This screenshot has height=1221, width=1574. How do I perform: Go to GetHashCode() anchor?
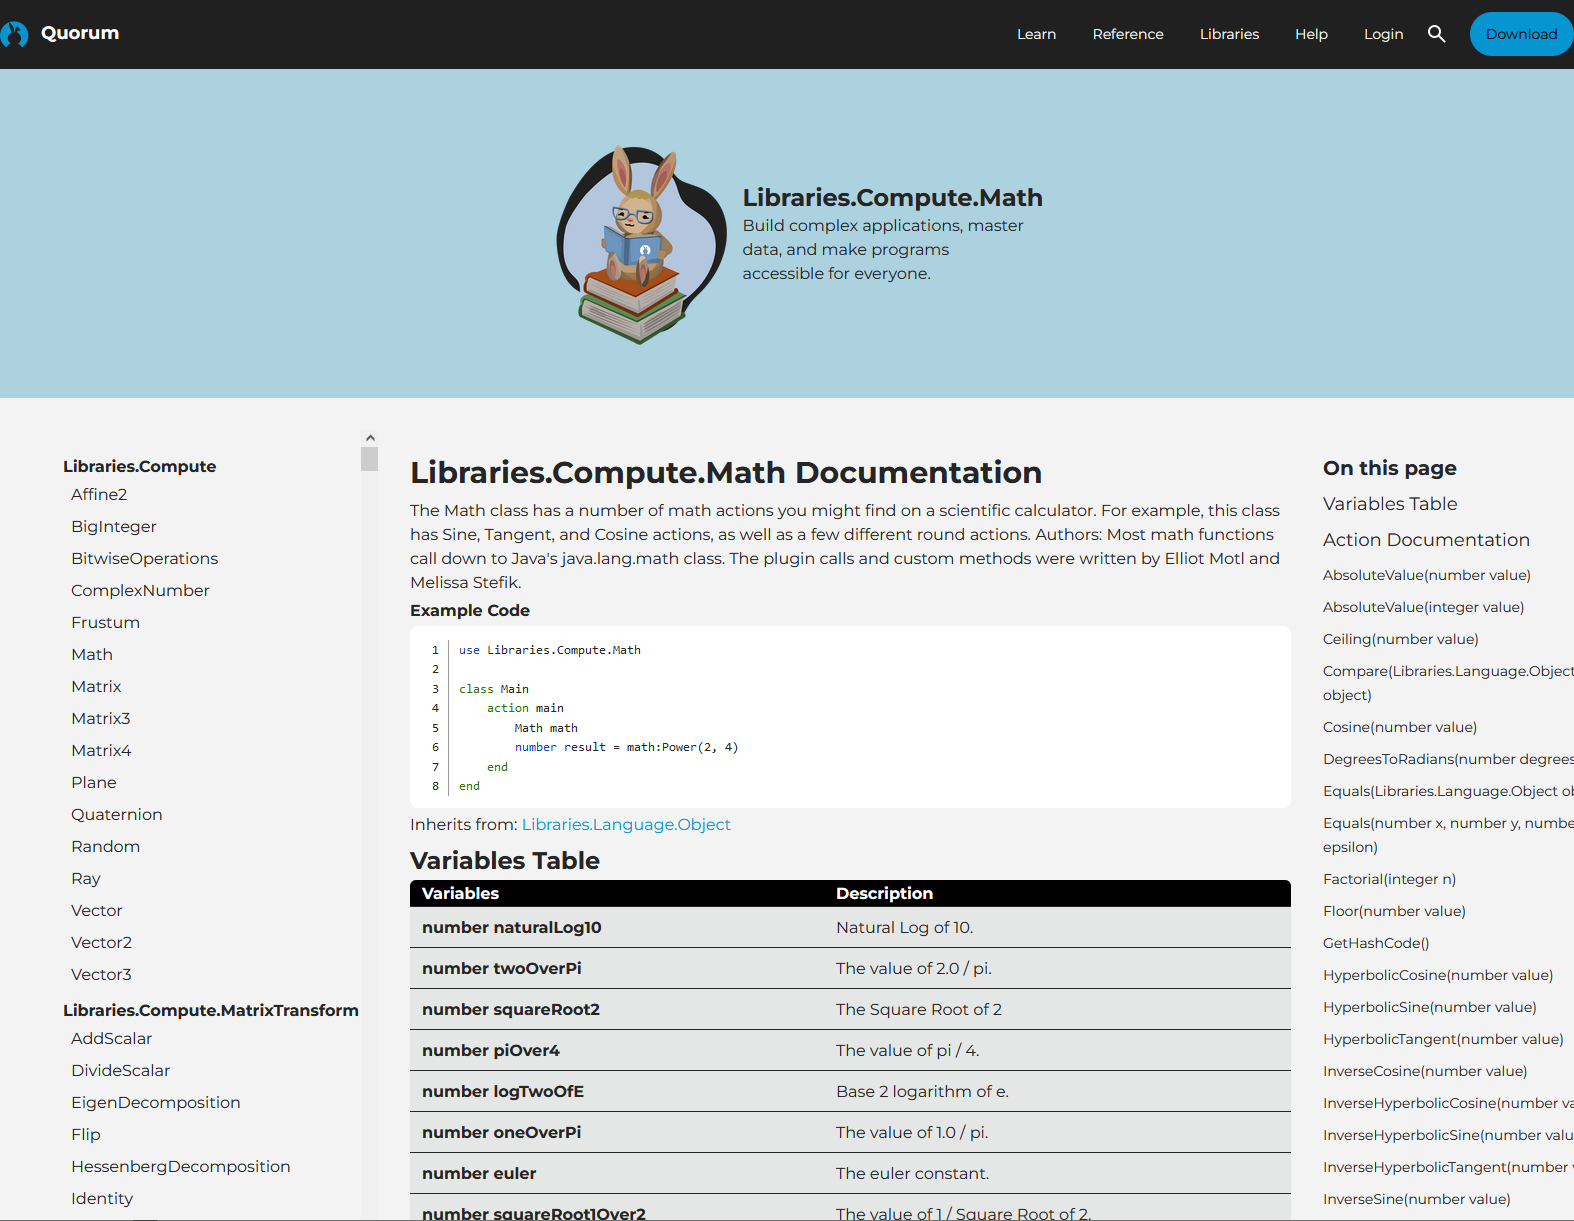tap(1376, 943)
